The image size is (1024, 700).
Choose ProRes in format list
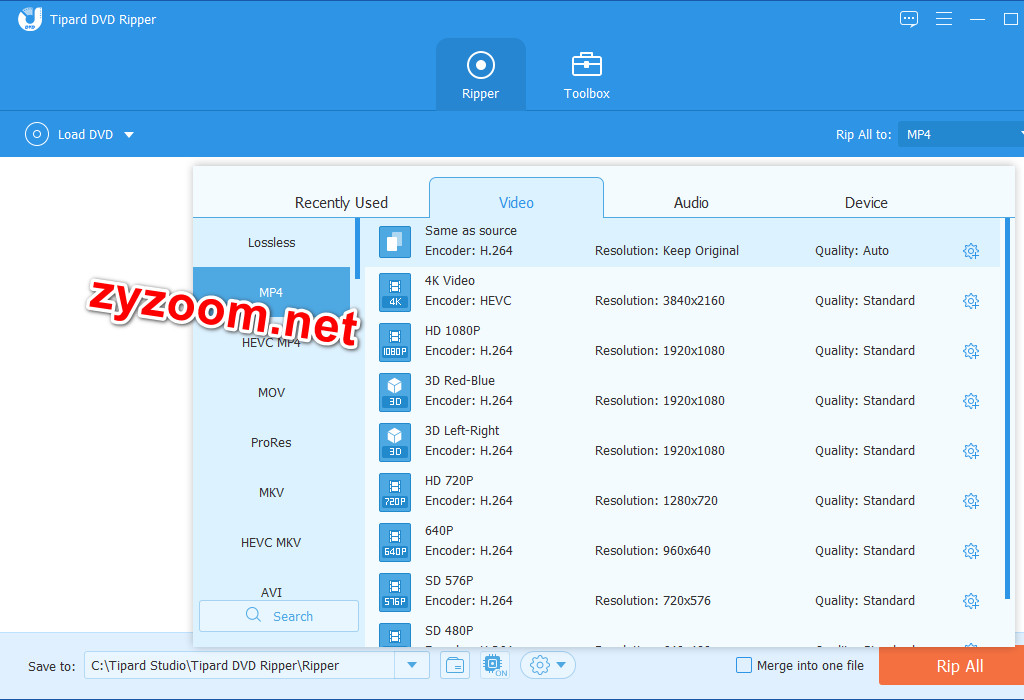[272, 442]
